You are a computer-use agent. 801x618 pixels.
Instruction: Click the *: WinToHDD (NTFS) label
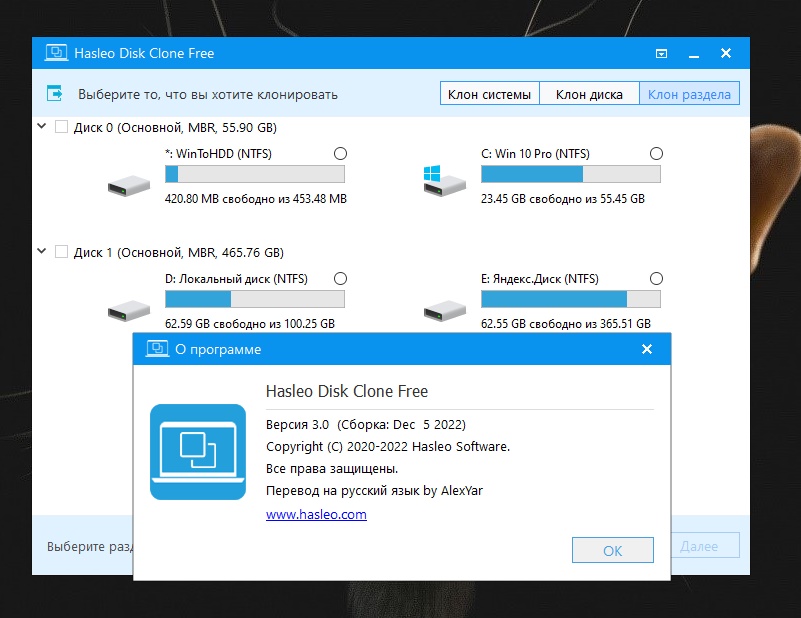[x=219, y=154]
